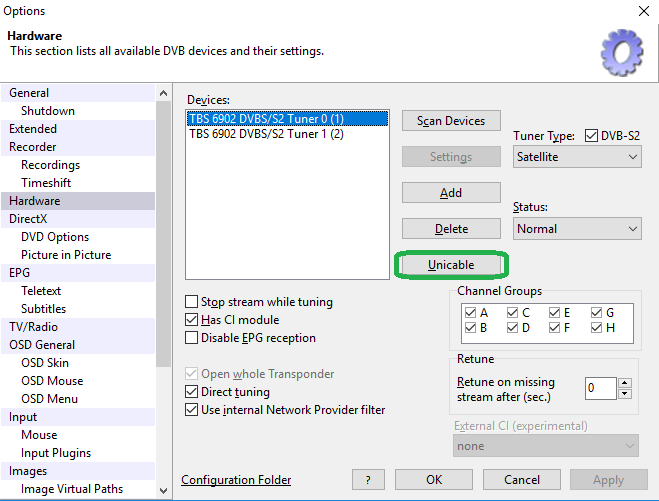Image resolution: width=659 pixels, height=501 pixels.
Task: Click the retune seconds input field
Action: click(x=600, y=388)
